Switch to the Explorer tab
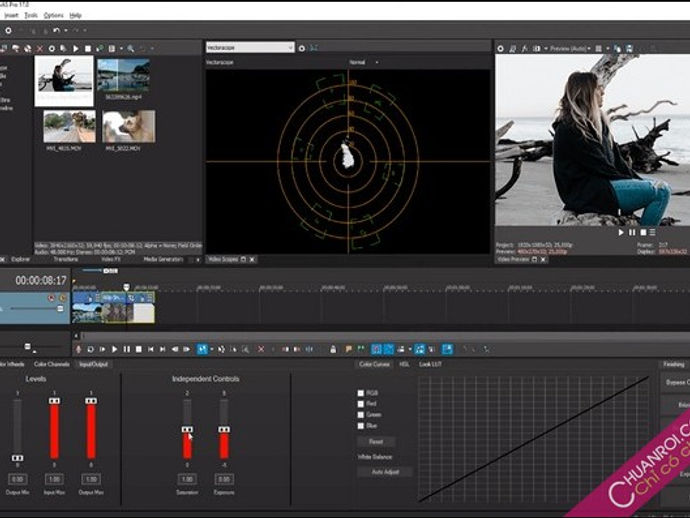 pyautogui.click(x=21, y=259)
